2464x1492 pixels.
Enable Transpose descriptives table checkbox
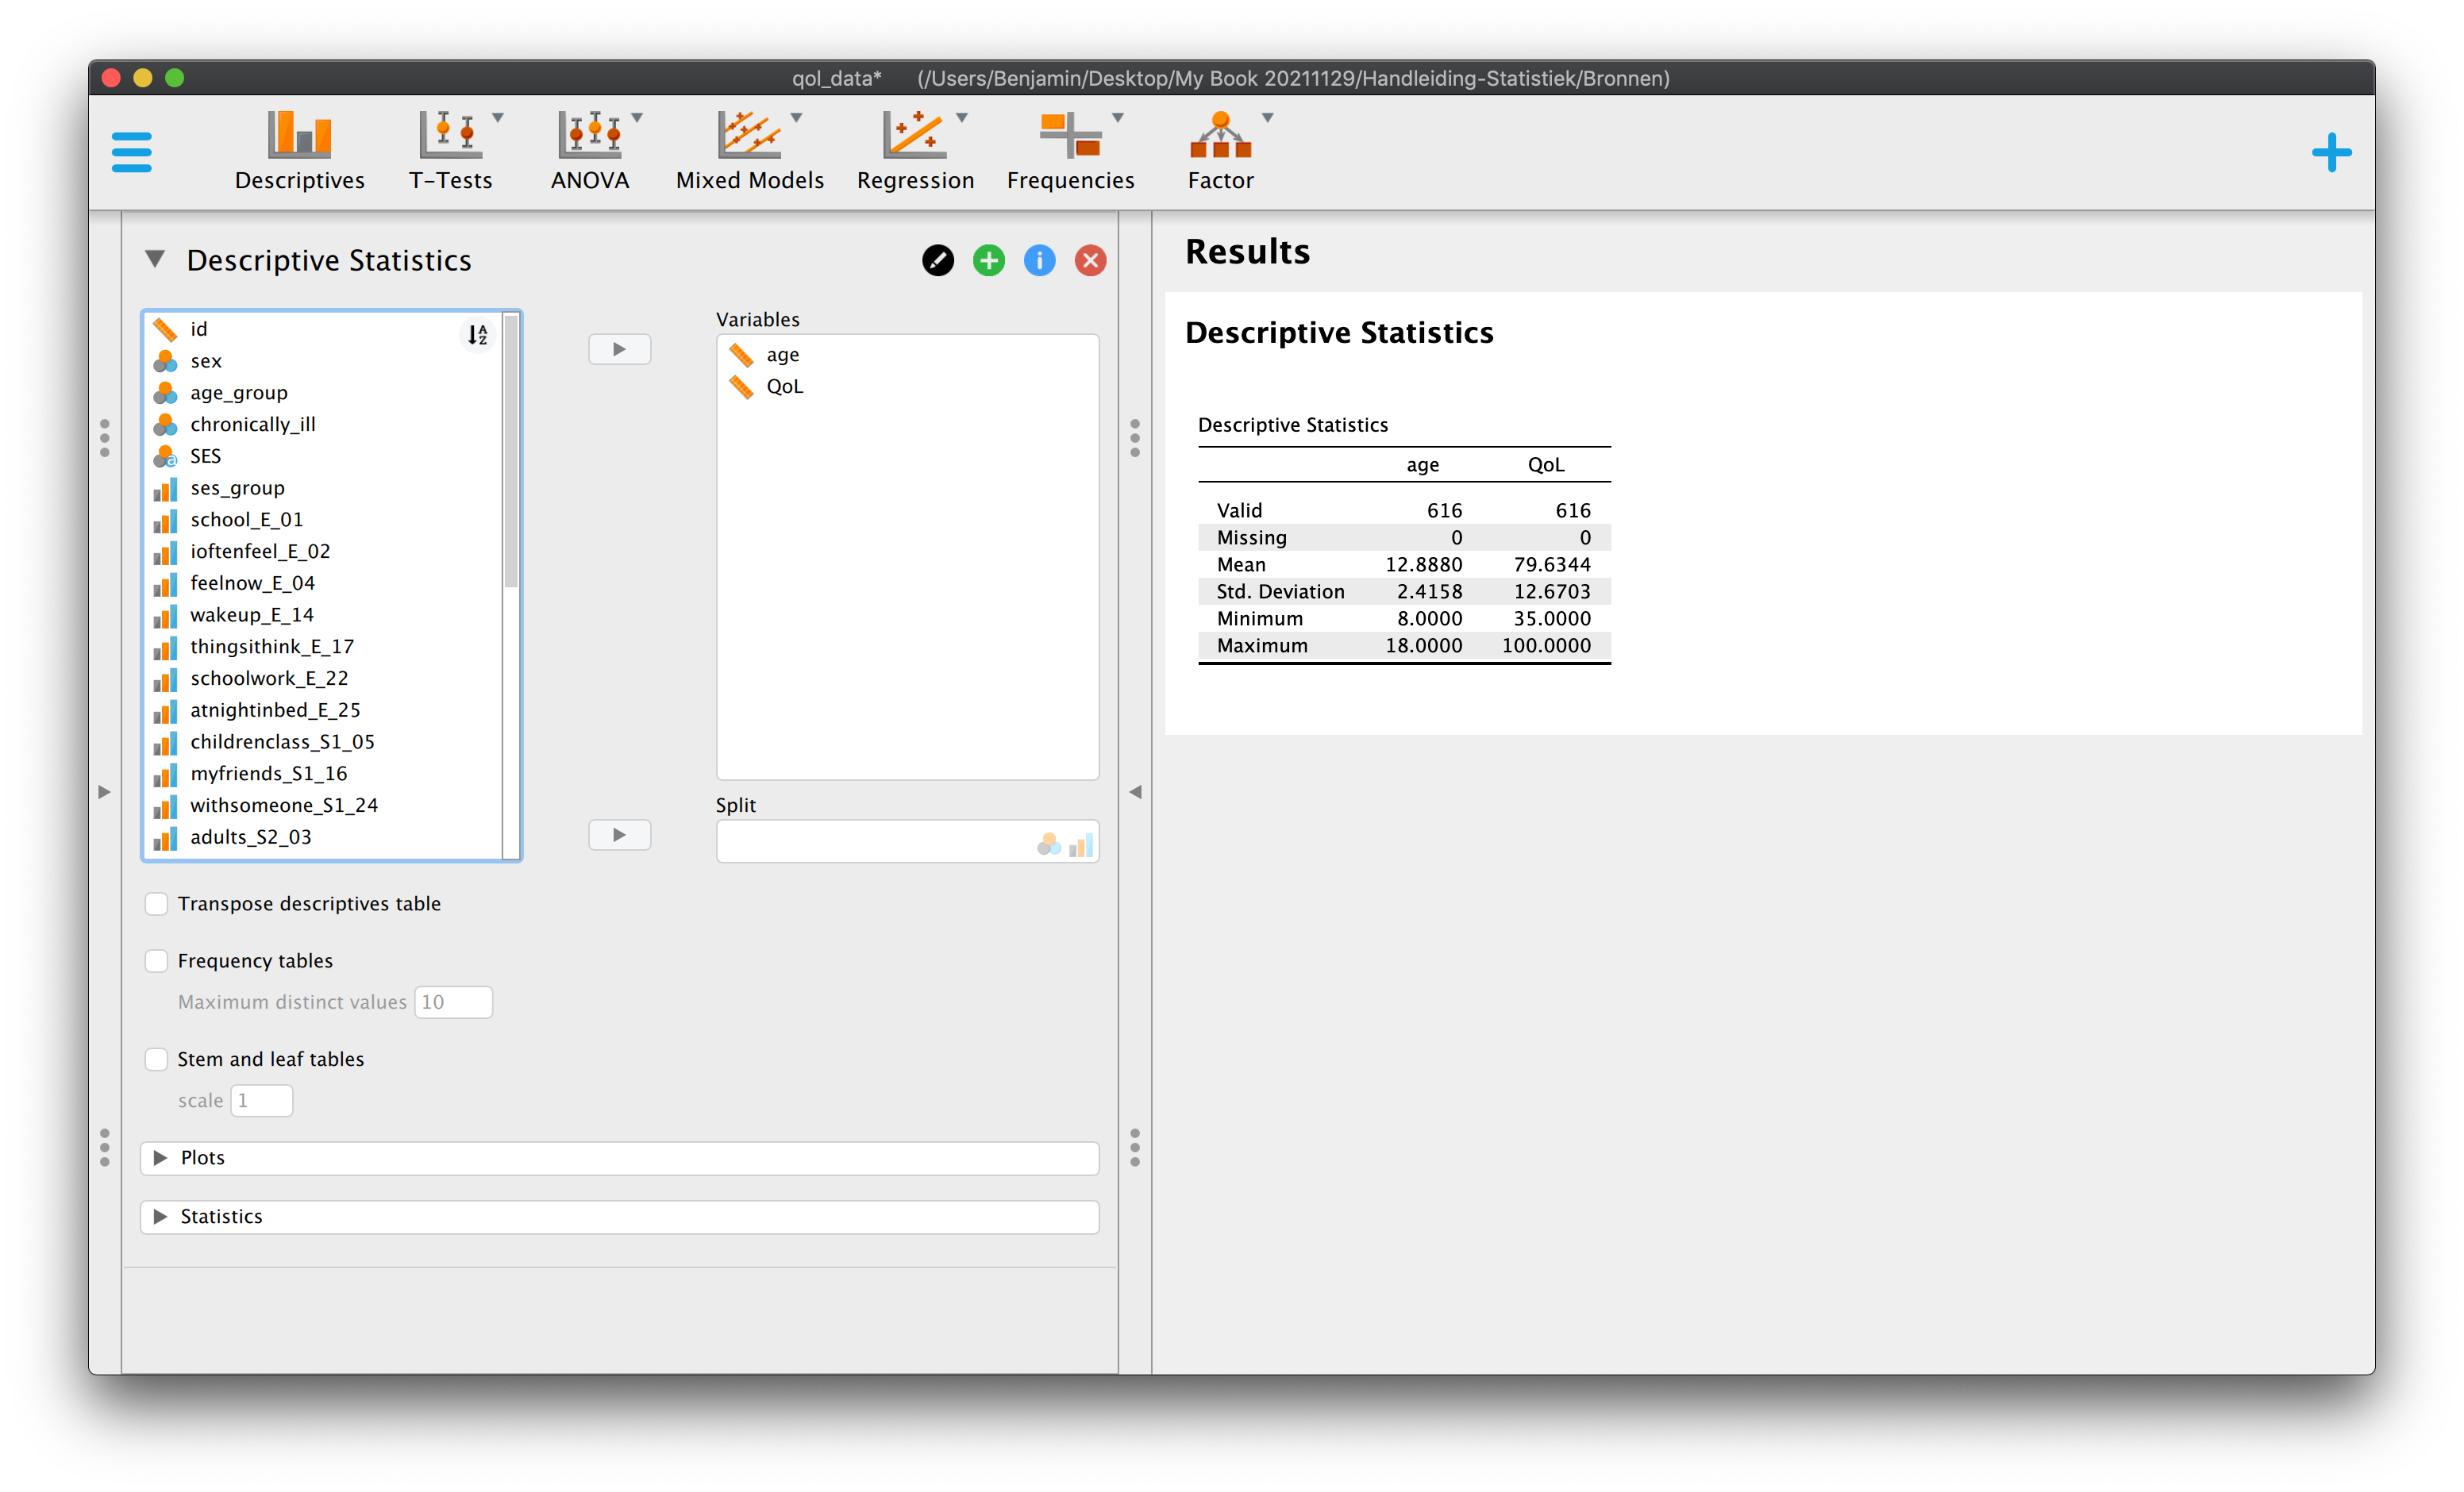point(156,904)
